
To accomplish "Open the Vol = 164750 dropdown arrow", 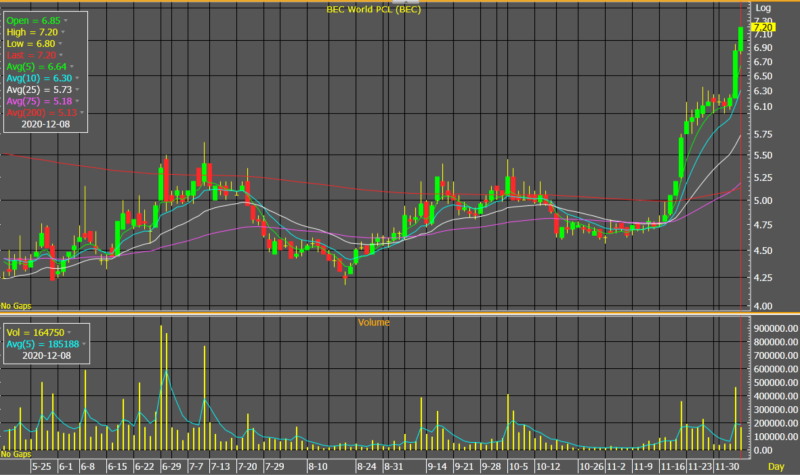I will click(x=69, y=333).
